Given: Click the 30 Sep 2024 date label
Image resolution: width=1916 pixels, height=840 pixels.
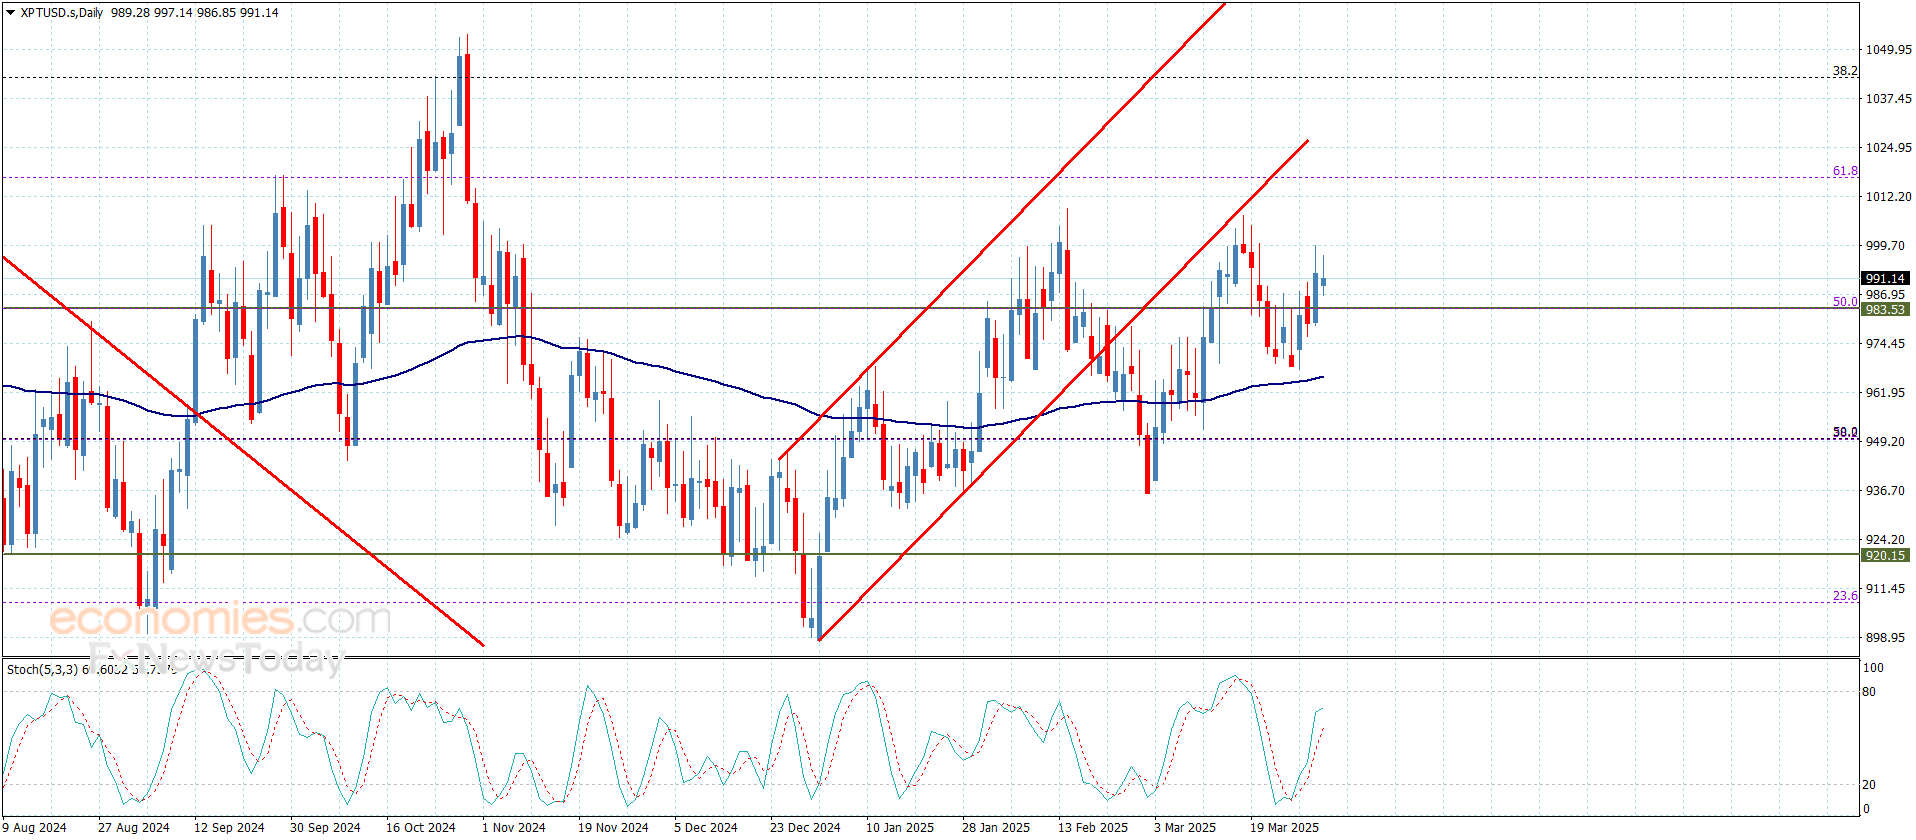Looking at the screenshot, I should coord(325,827).
